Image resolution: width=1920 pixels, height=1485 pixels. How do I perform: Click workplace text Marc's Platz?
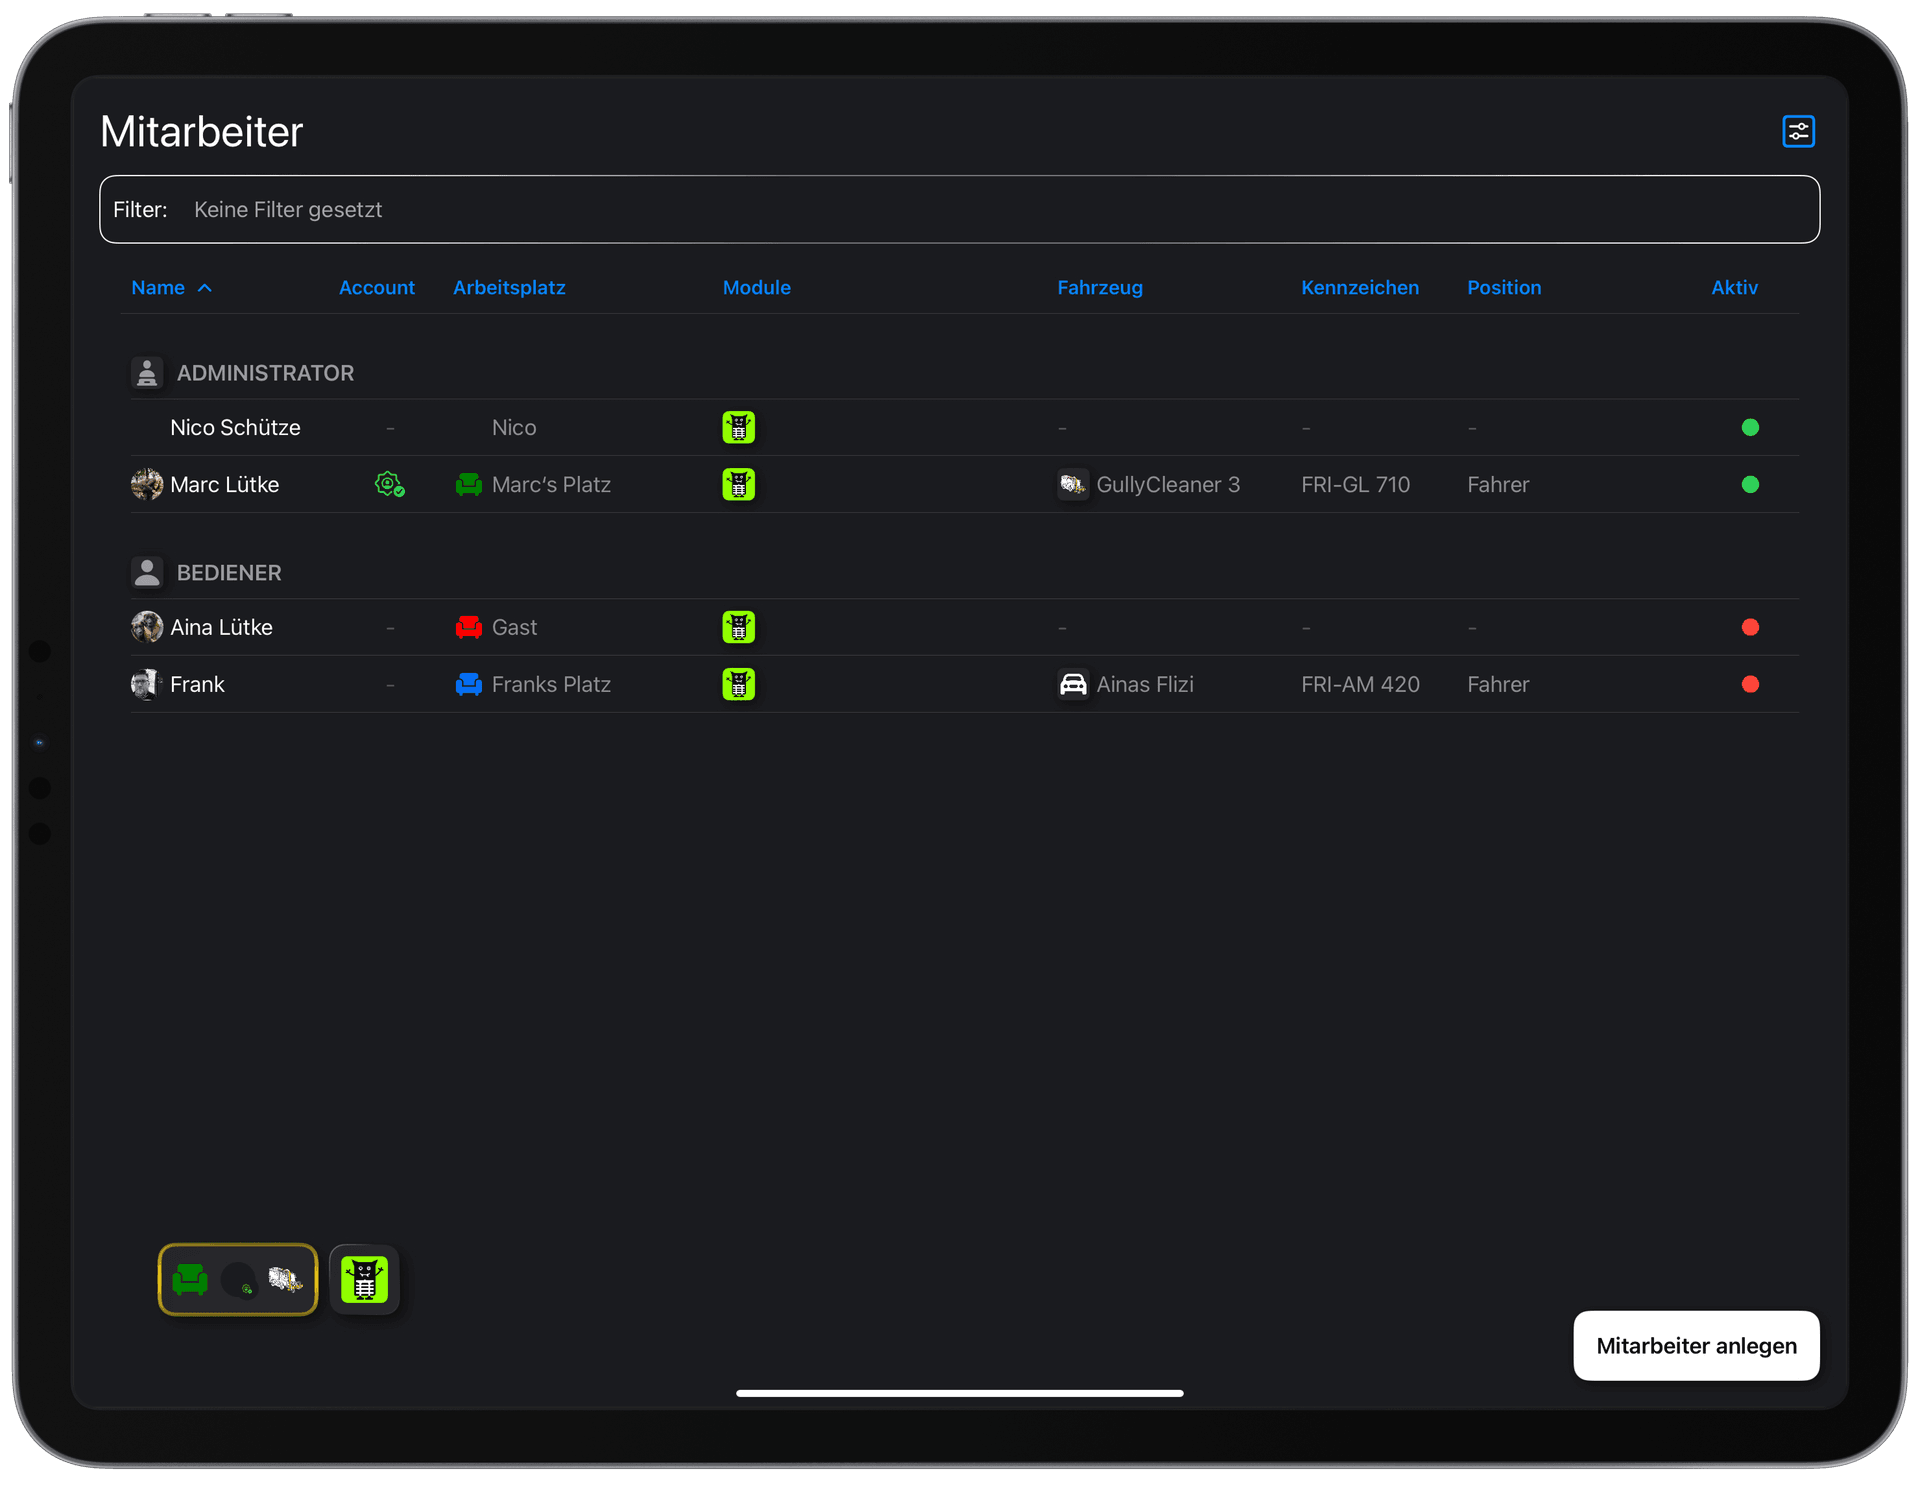click(551, 484)
